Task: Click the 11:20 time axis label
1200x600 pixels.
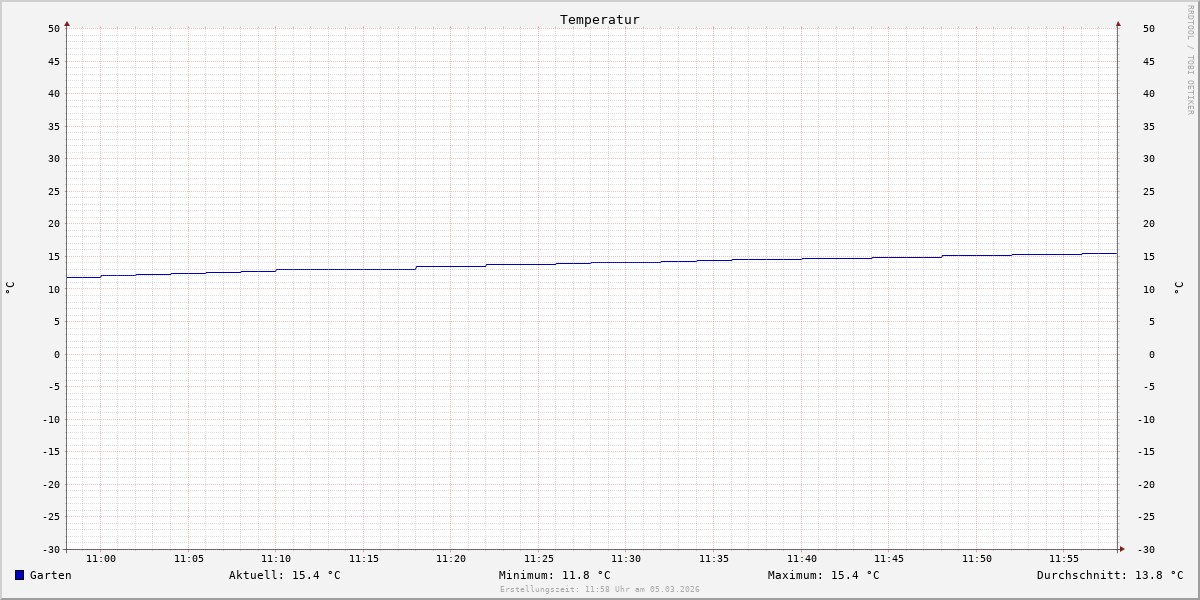Action: (451, 558)
